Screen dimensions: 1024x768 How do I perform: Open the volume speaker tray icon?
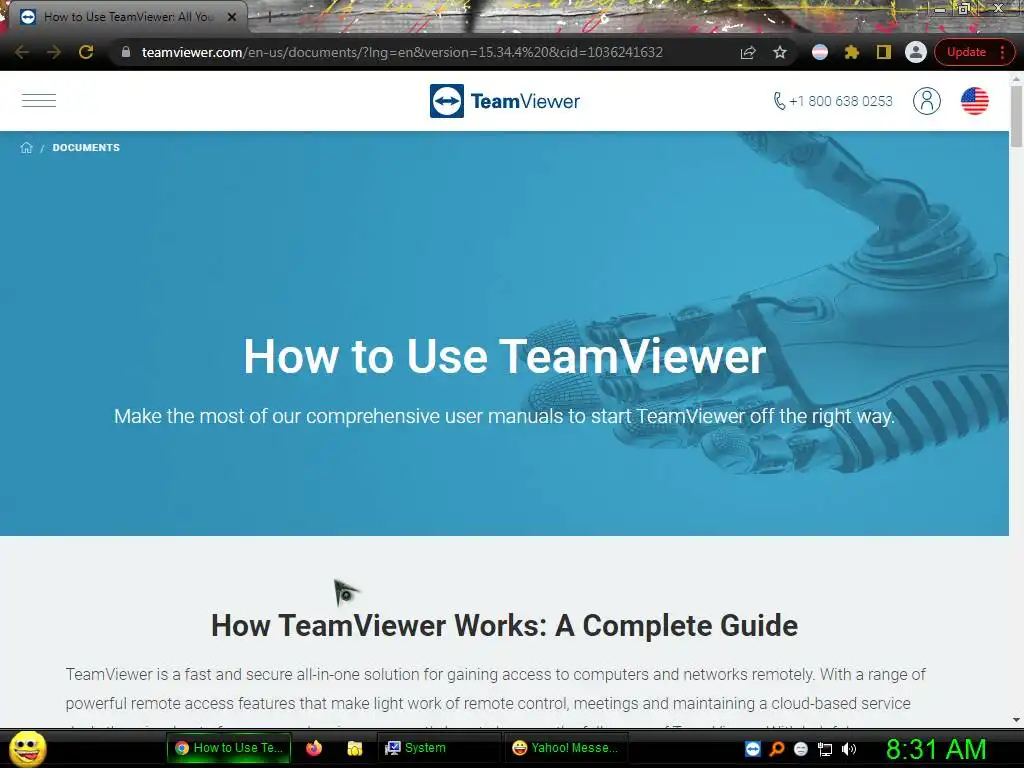(848, 749)
